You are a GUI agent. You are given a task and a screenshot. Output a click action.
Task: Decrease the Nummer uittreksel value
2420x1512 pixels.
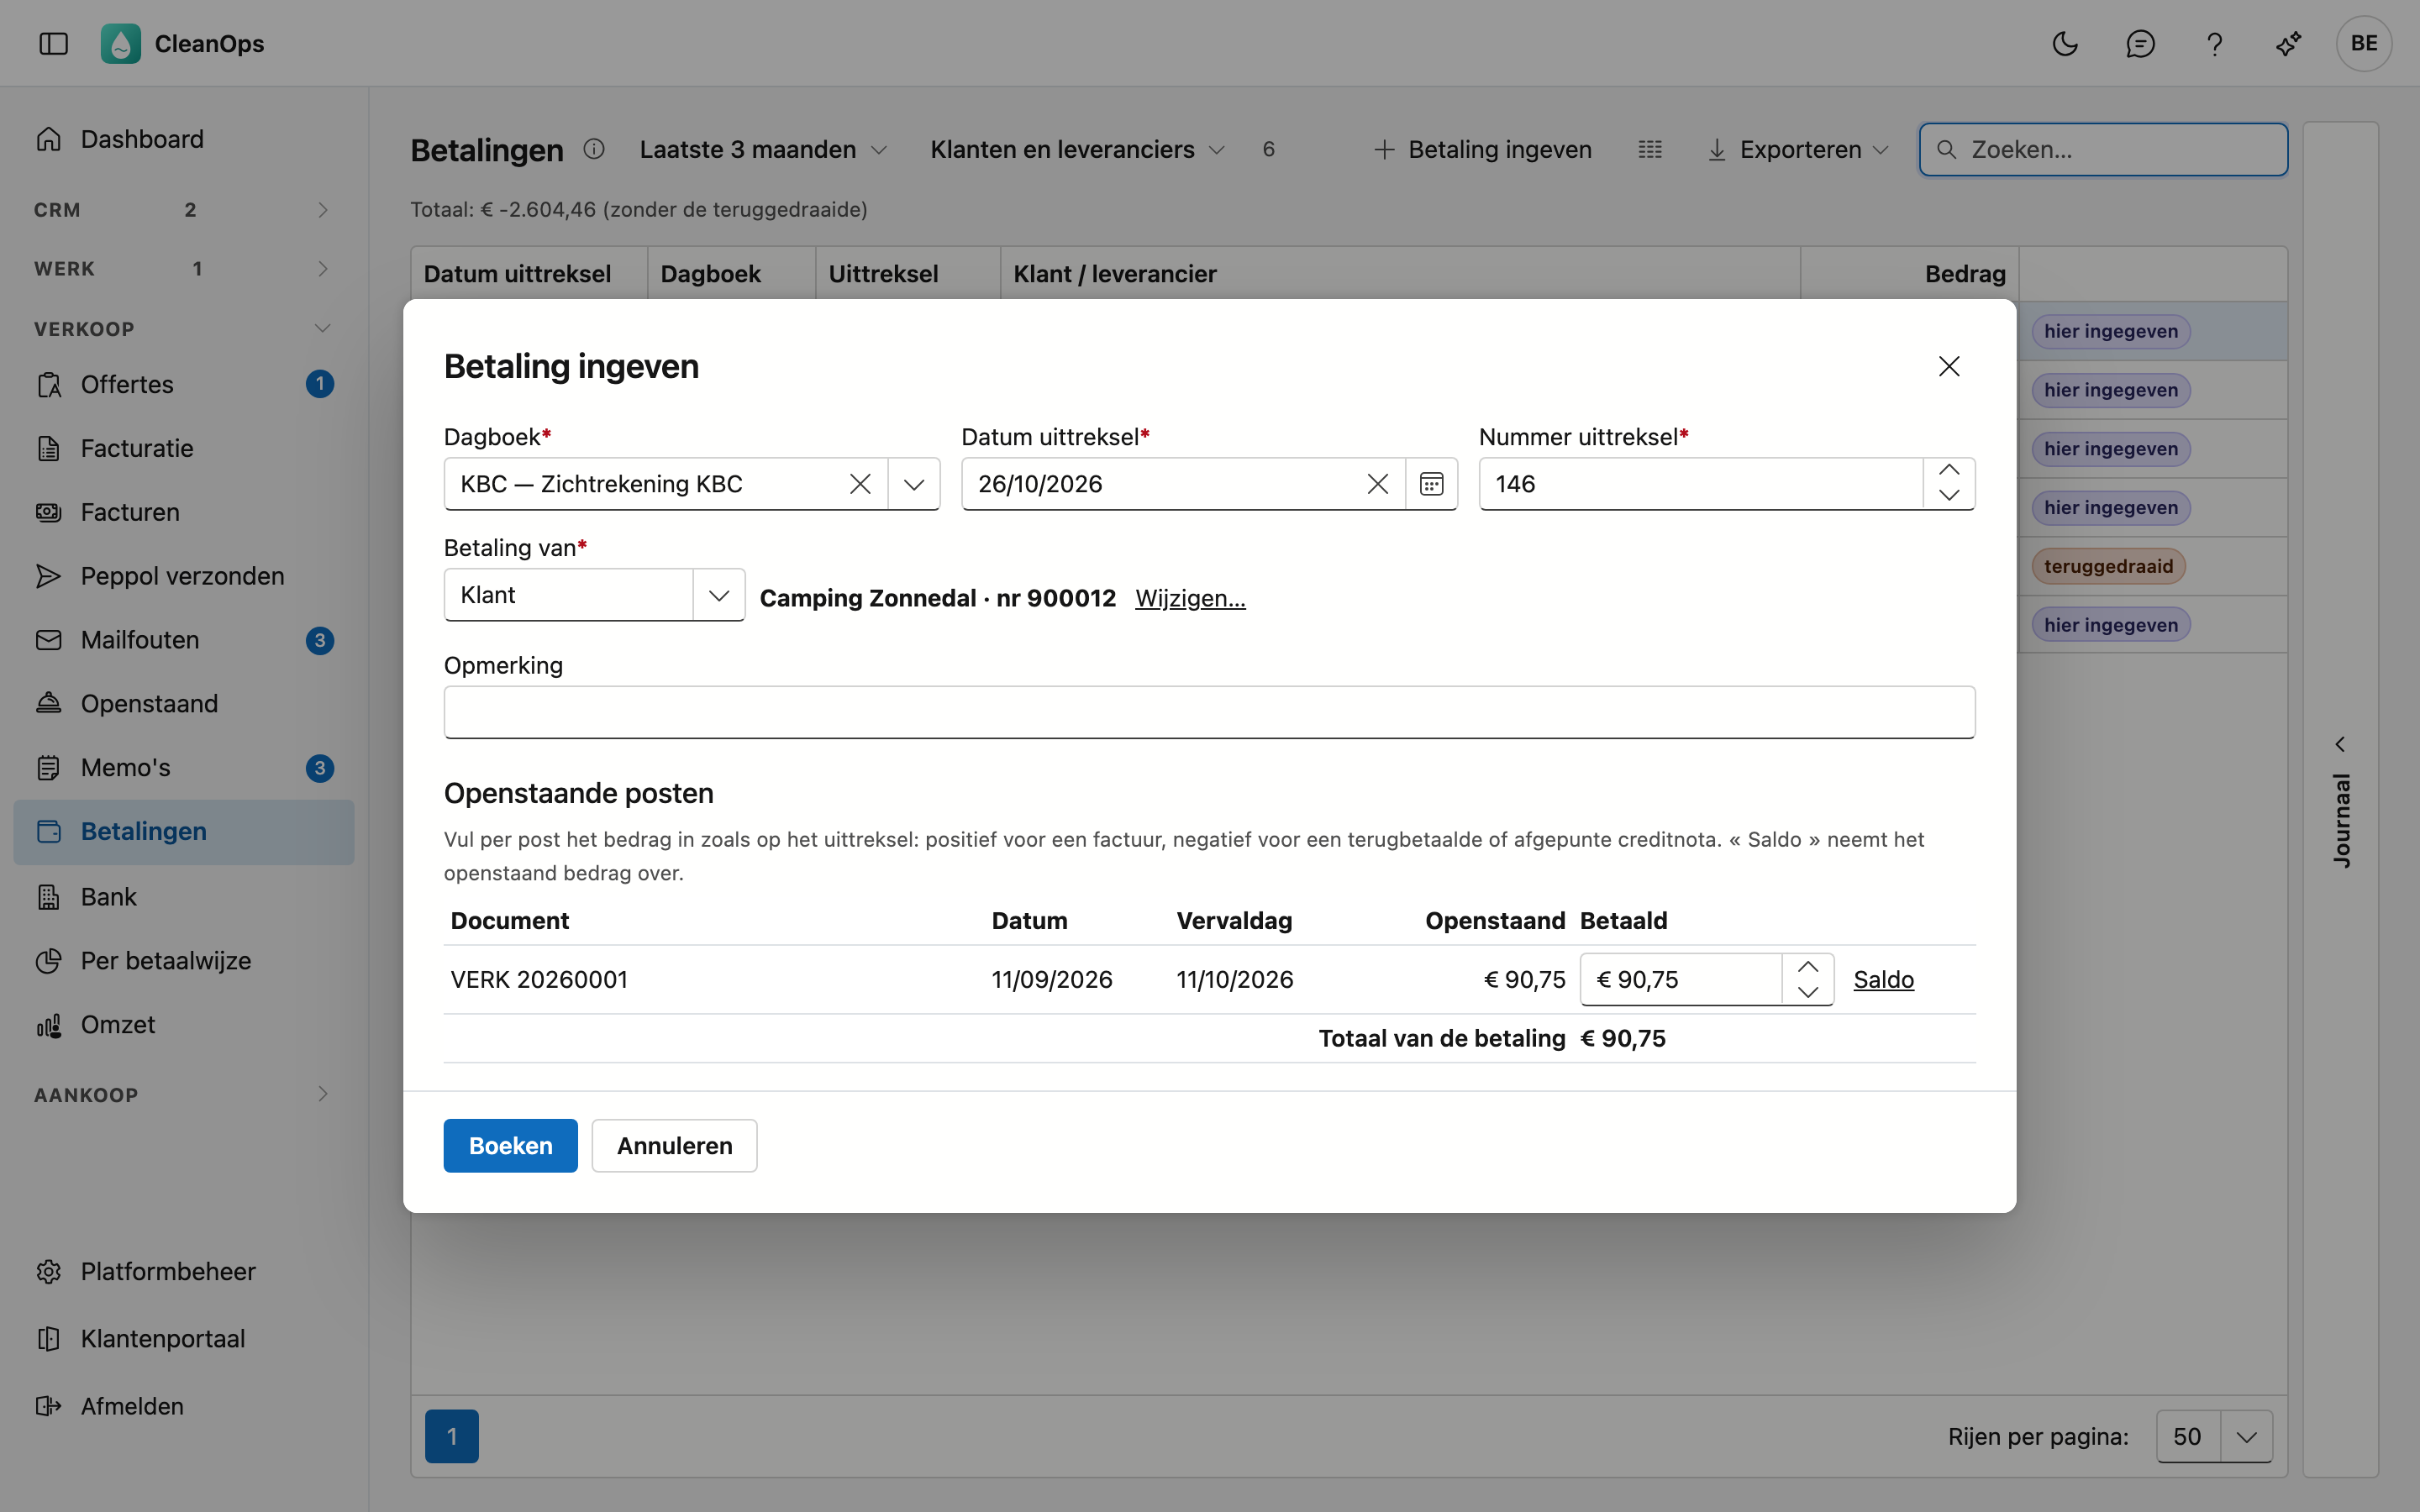point(1948,496)
